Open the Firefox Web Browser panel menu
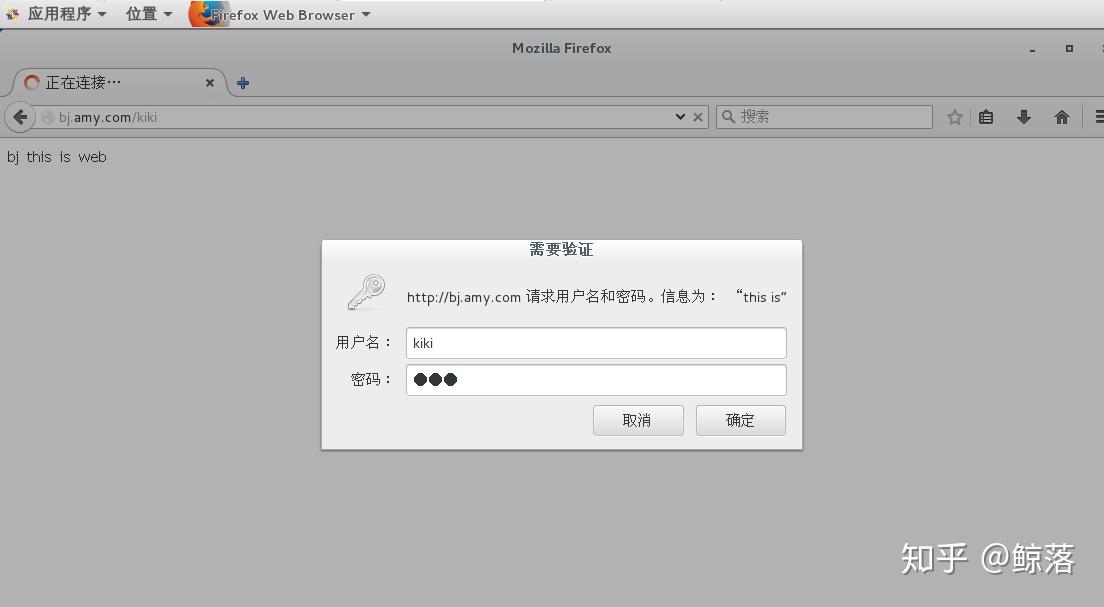The height and width of the screenshot is (607, 1104). 281,14
